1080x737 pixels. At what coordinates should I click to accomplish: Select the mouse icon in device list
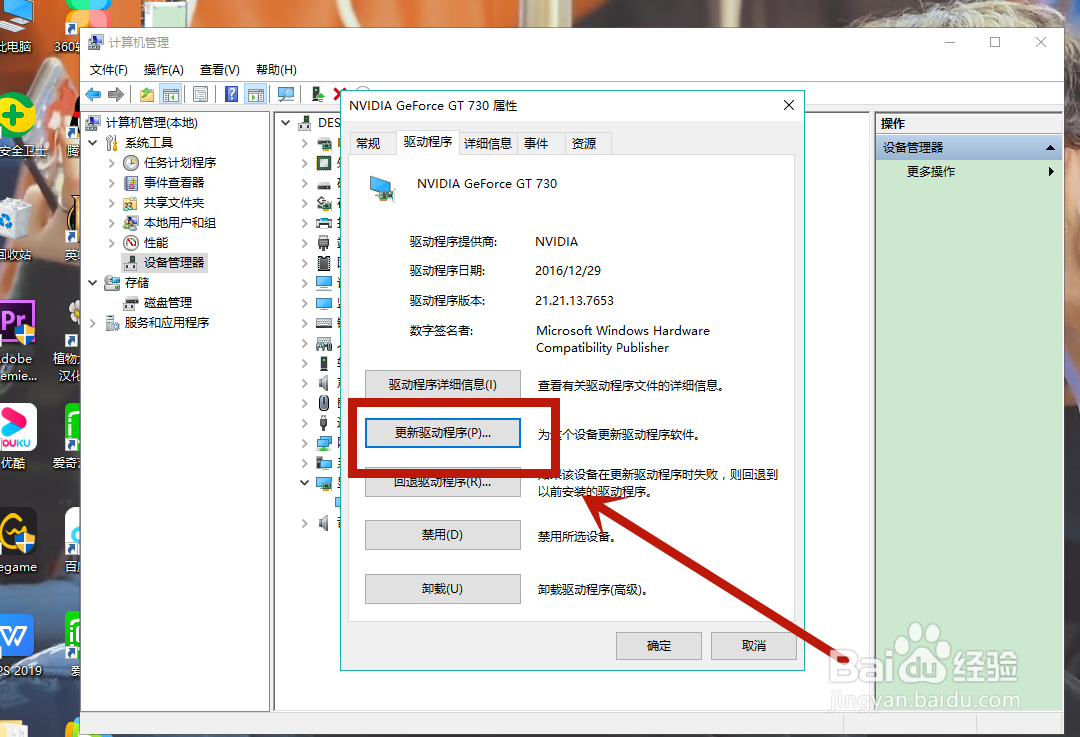click(x=324, y=403)
